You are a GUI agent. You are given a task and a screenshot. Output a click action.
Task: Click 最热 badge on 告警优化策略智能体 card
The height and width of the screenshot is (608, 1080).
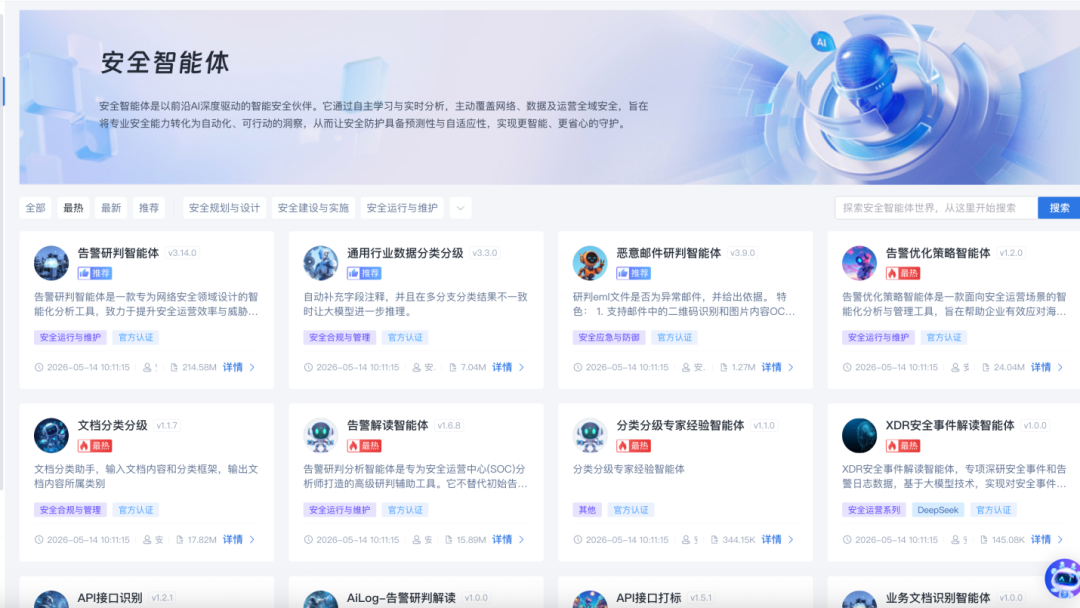(903, 273)
